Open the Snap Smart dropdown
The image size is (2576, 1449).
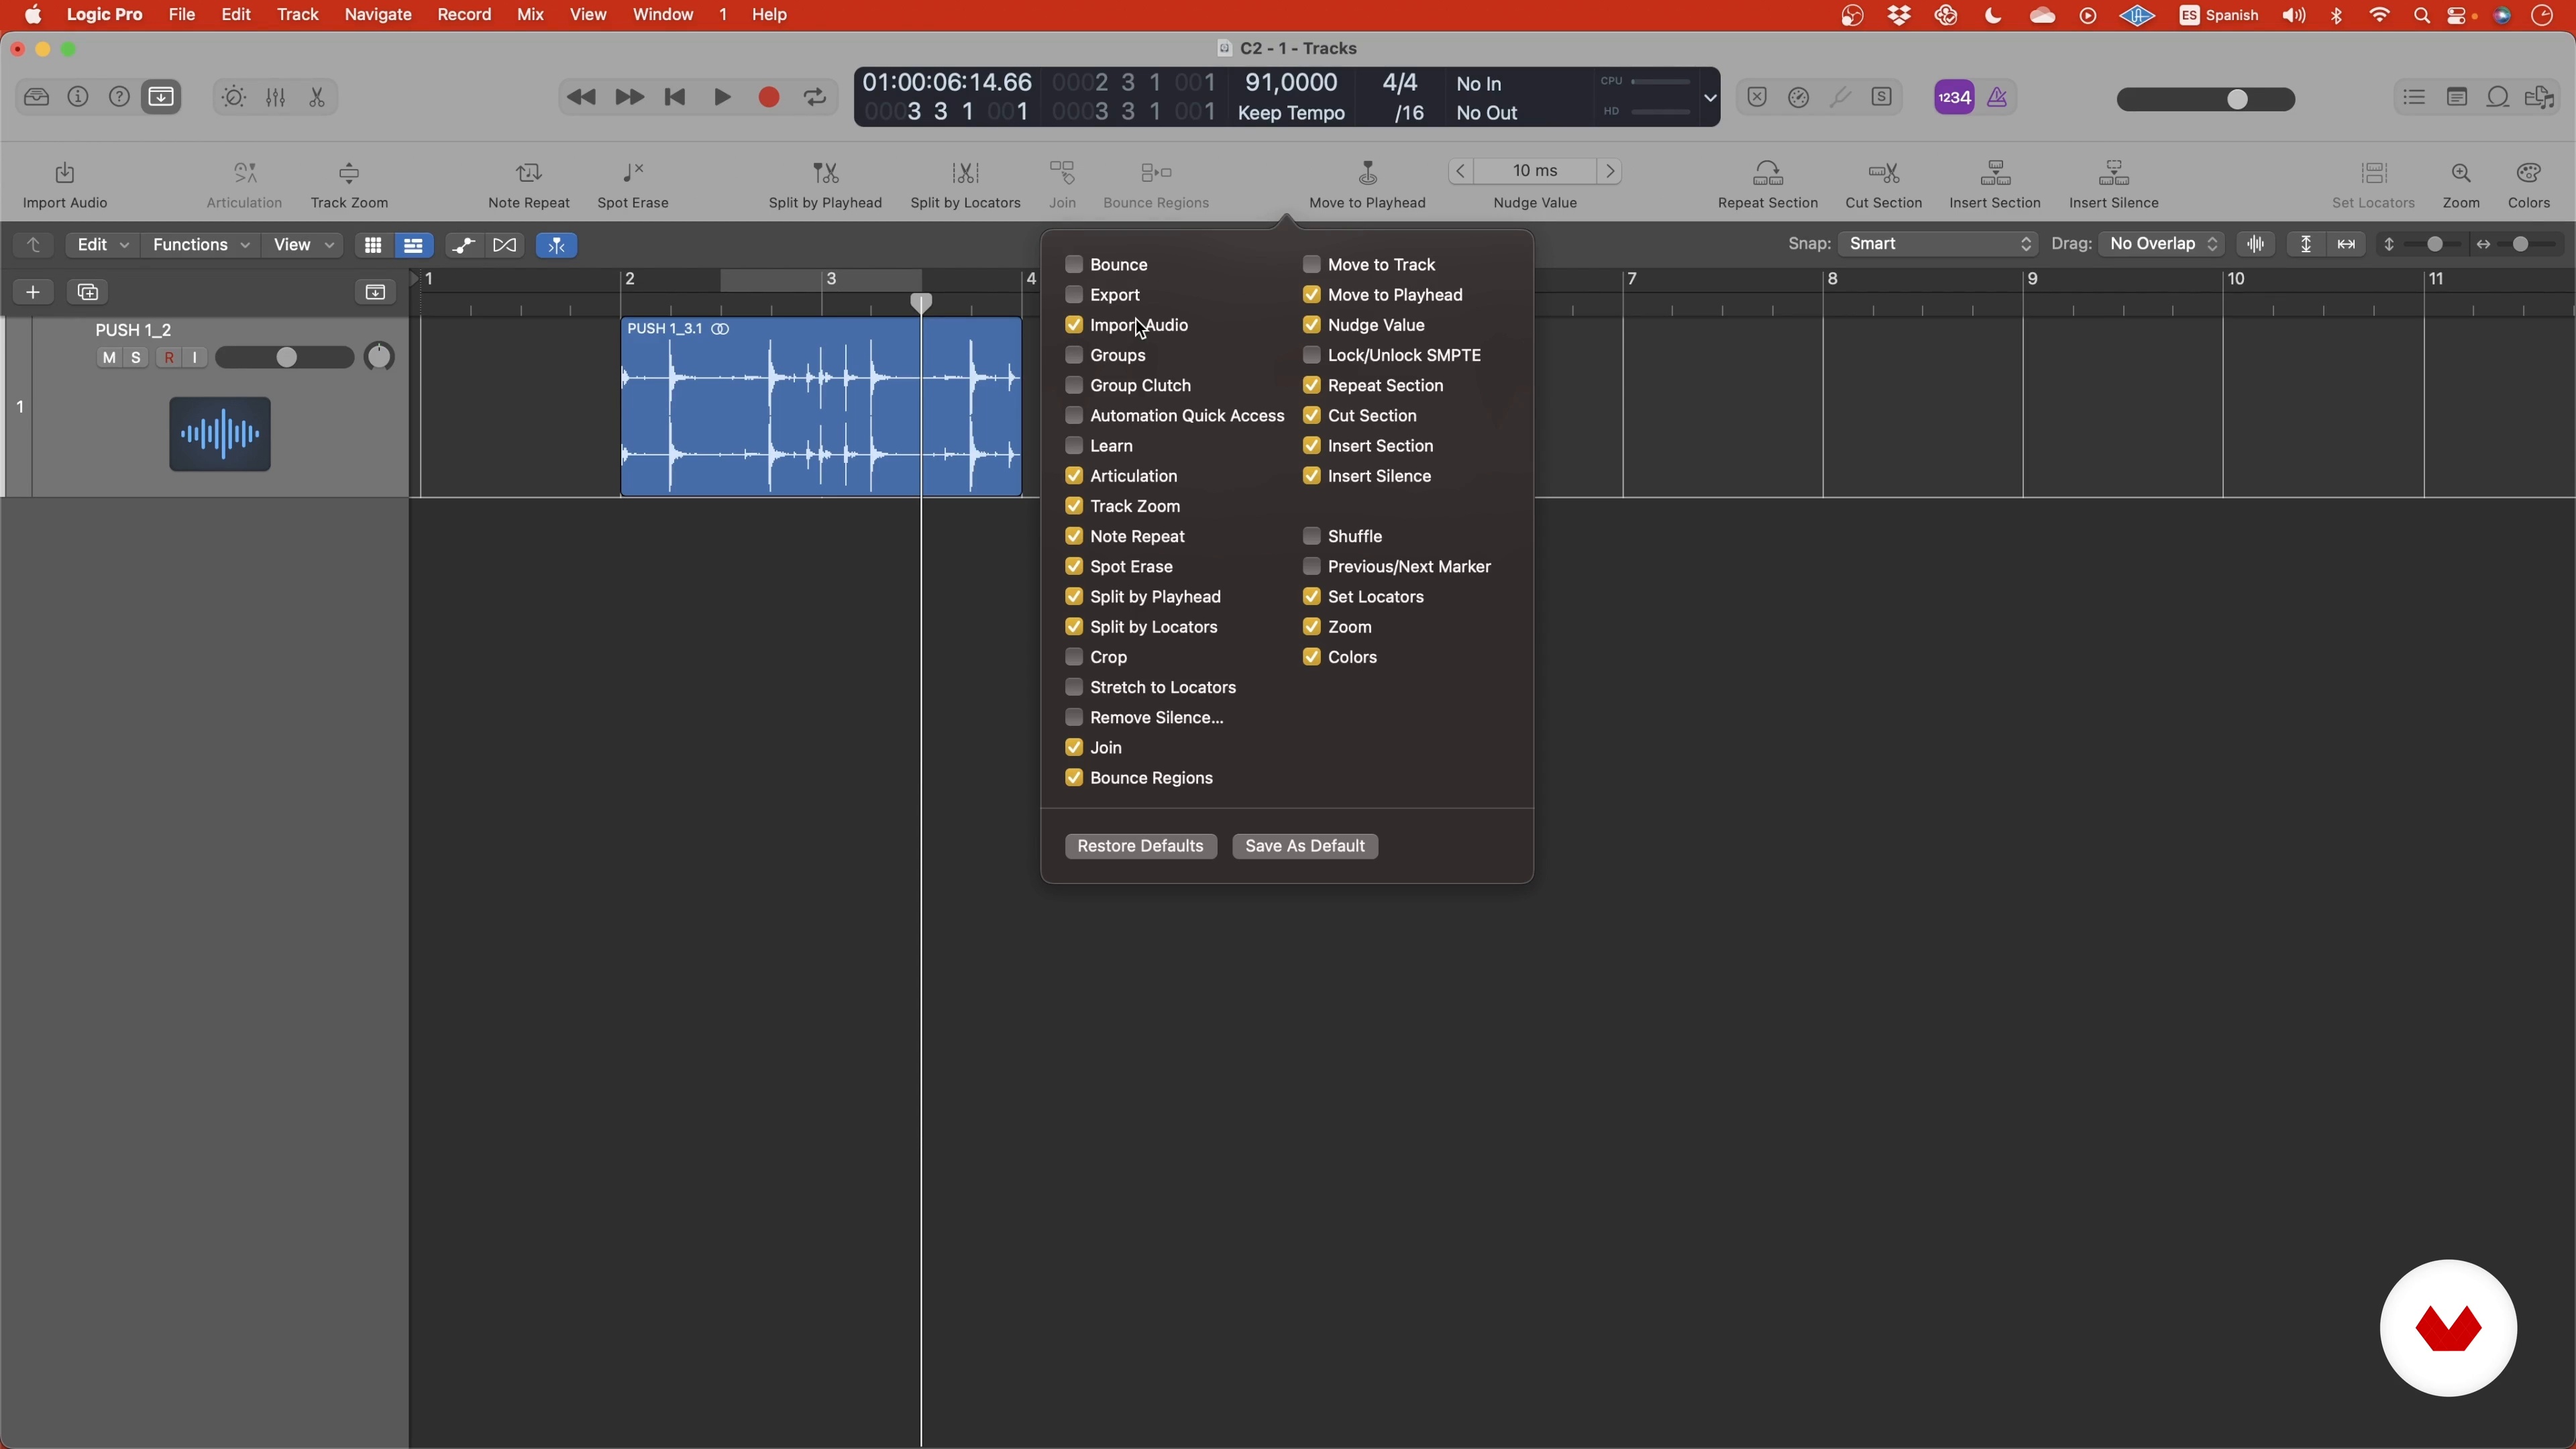(x=1937, y=244)
